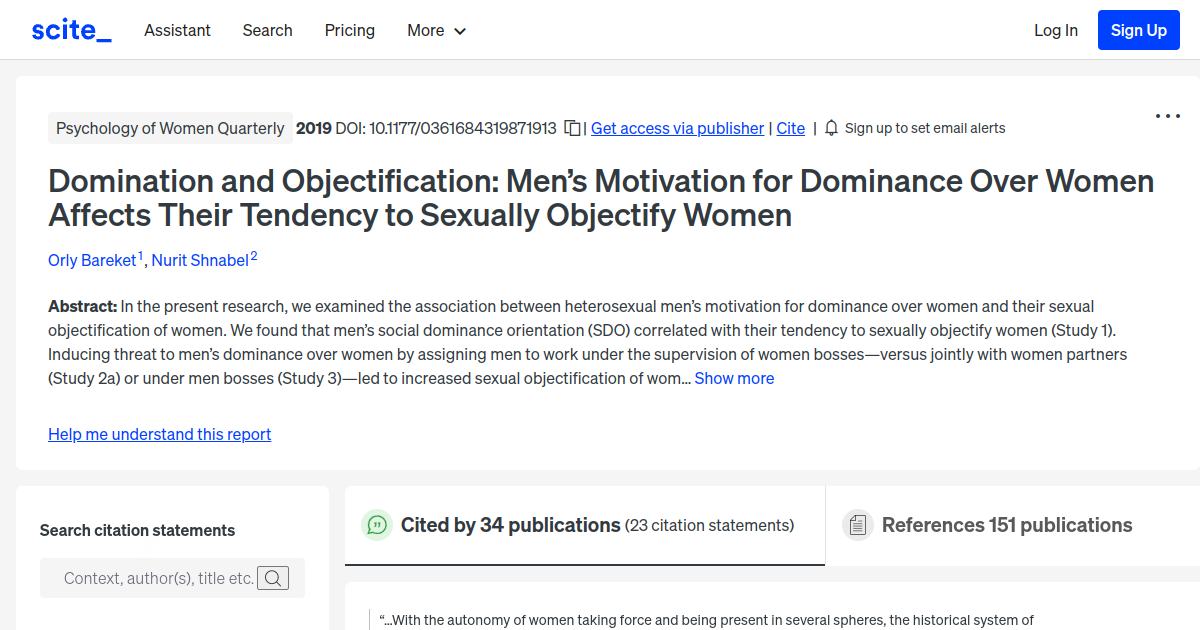Image resolution: width=1200 pixels, height=630 pixels.
Task: Select the Cited by 34 publications tab
Action: [509, 524]
